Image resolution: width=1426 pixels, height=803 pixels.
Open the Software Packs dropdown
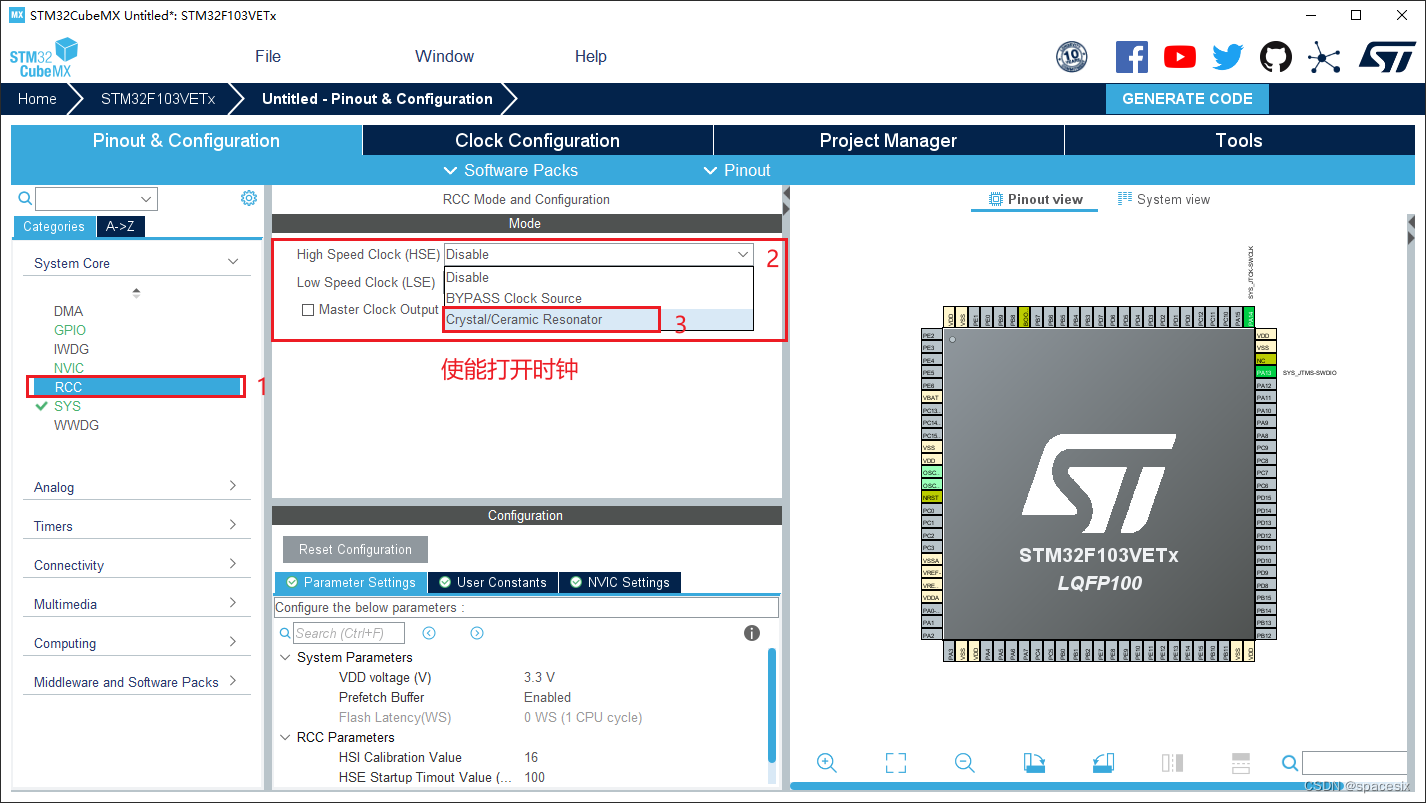point(510,170)
